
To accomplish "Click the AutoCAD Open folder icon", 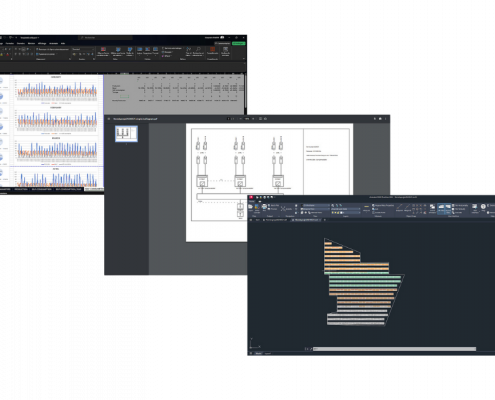I will 251,207.
